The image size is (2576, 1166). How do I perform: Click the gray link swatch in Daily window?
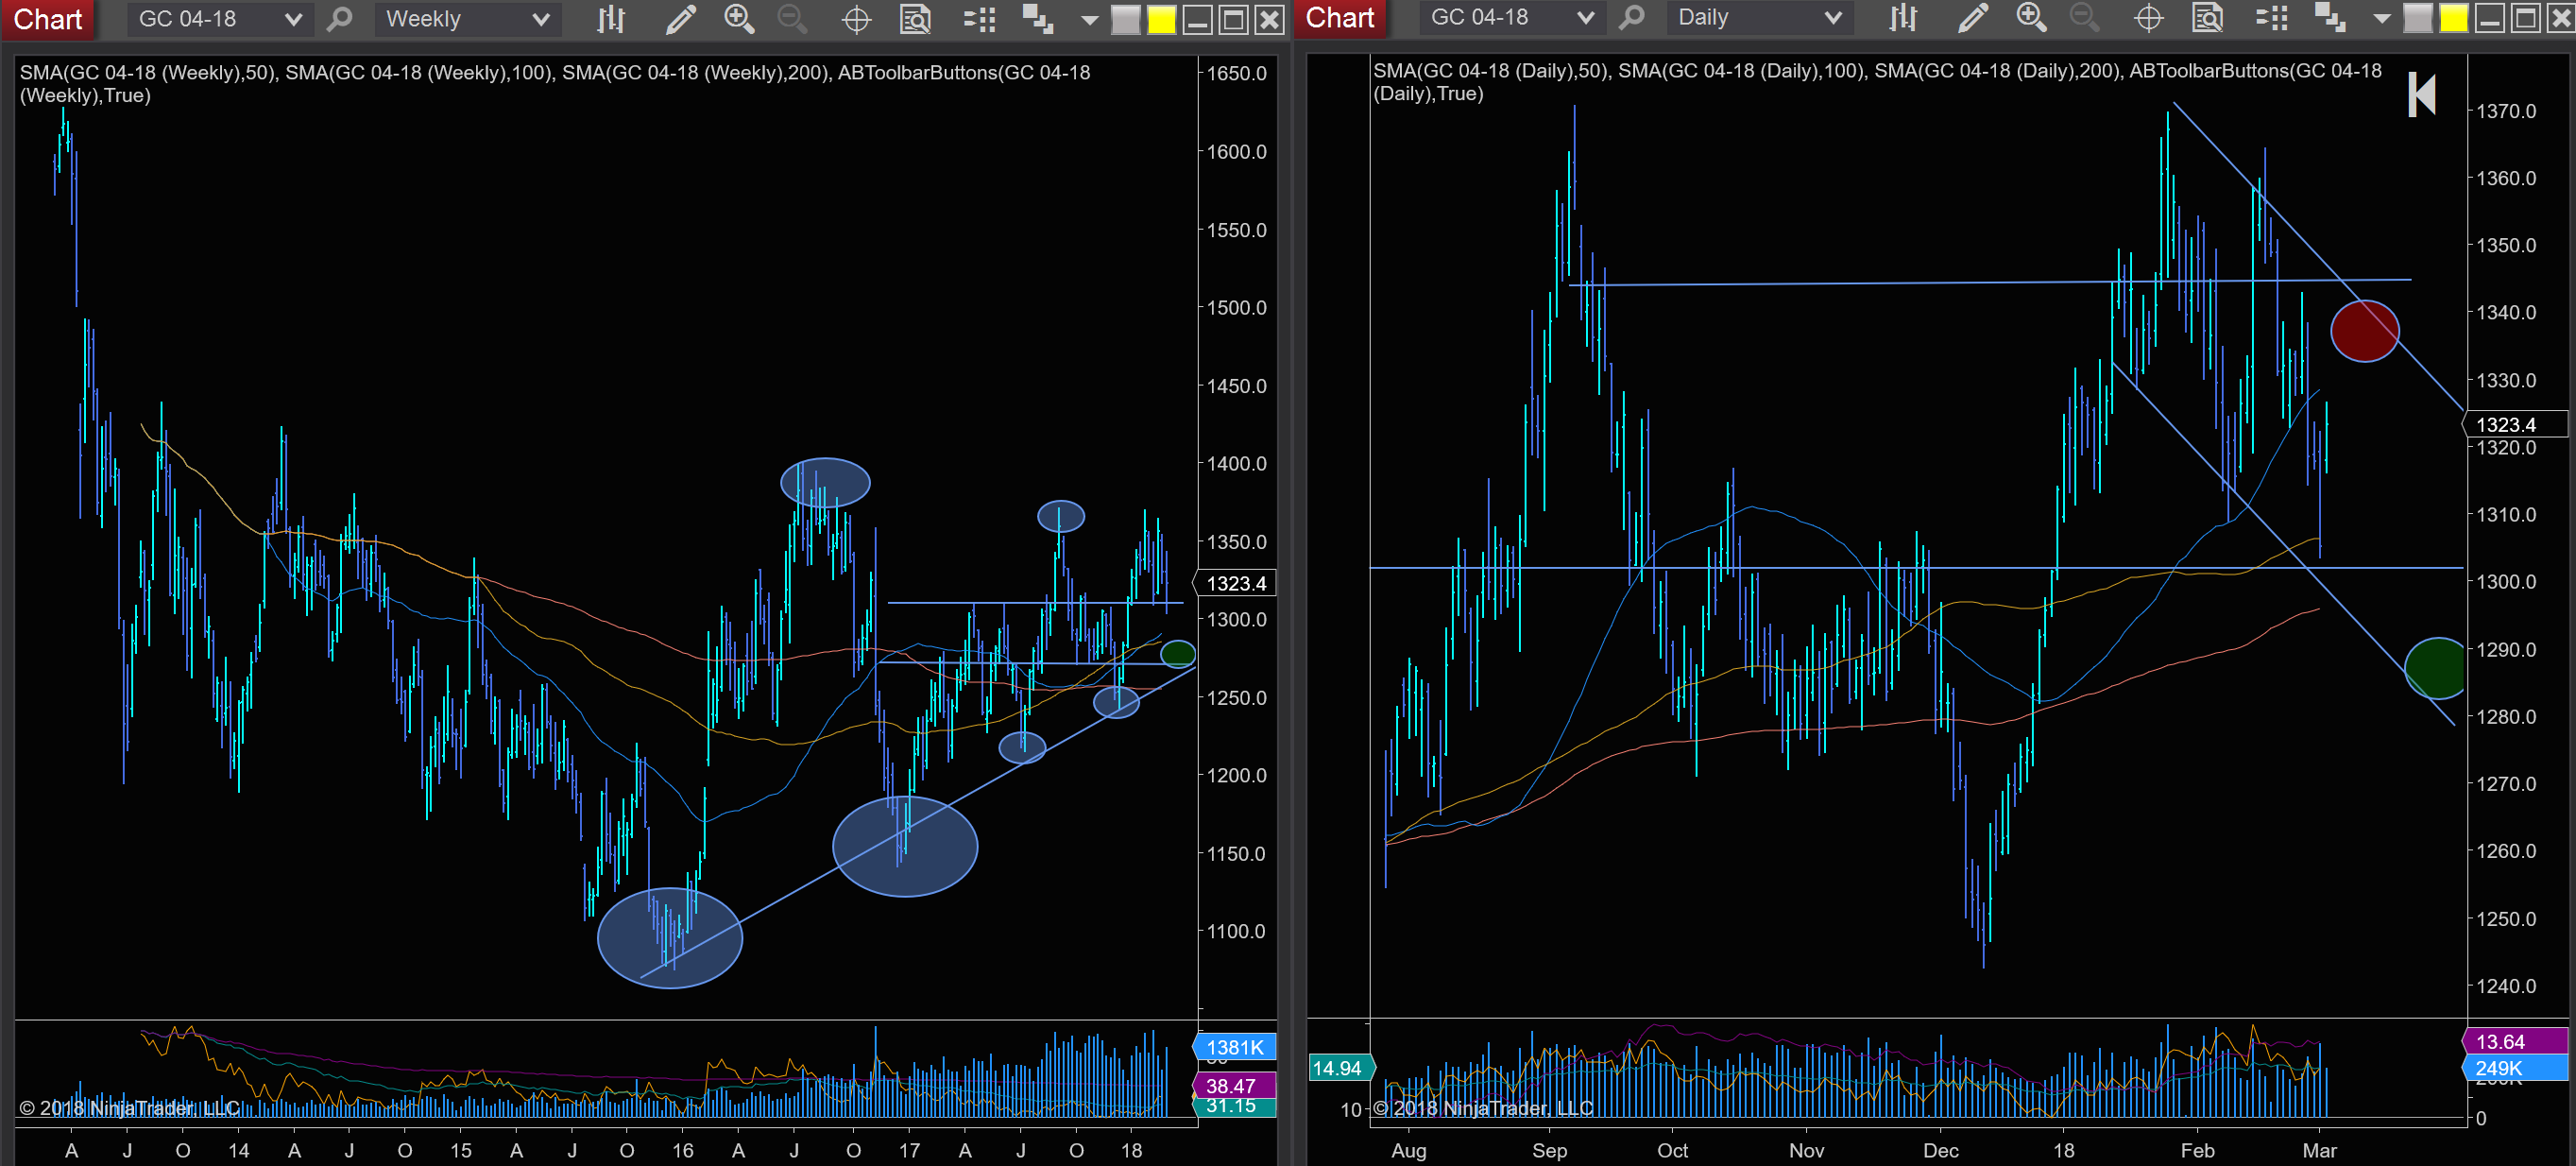coord(2417,18)
